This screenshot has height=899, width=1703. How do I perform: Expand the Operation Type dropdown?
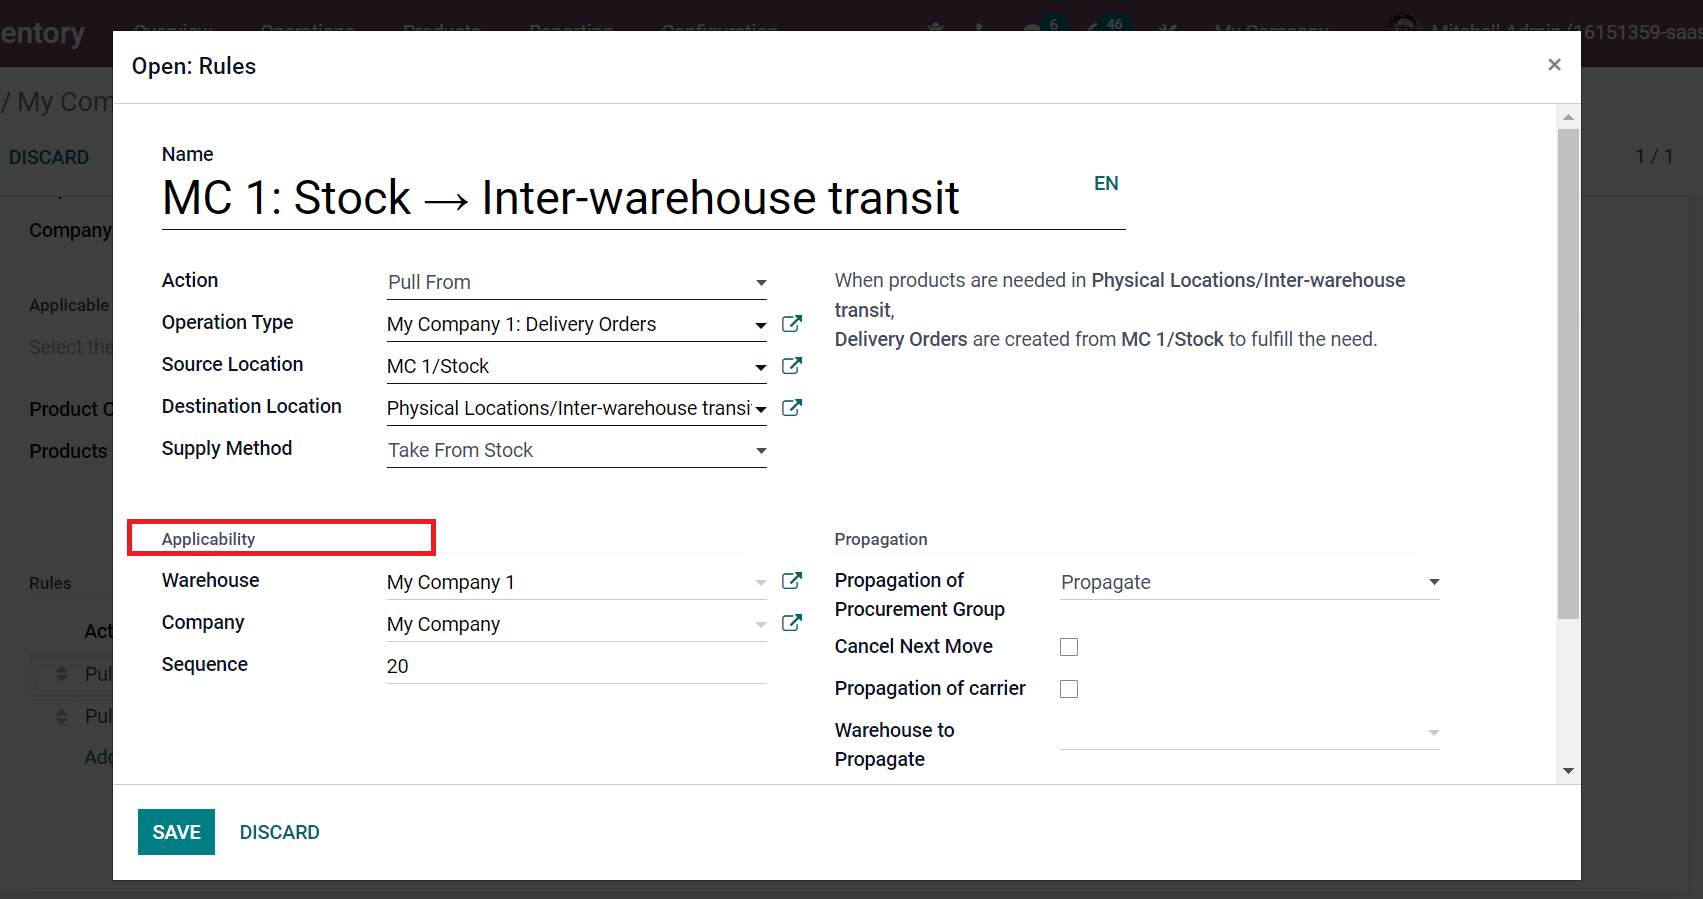click(x=760, y=325)
